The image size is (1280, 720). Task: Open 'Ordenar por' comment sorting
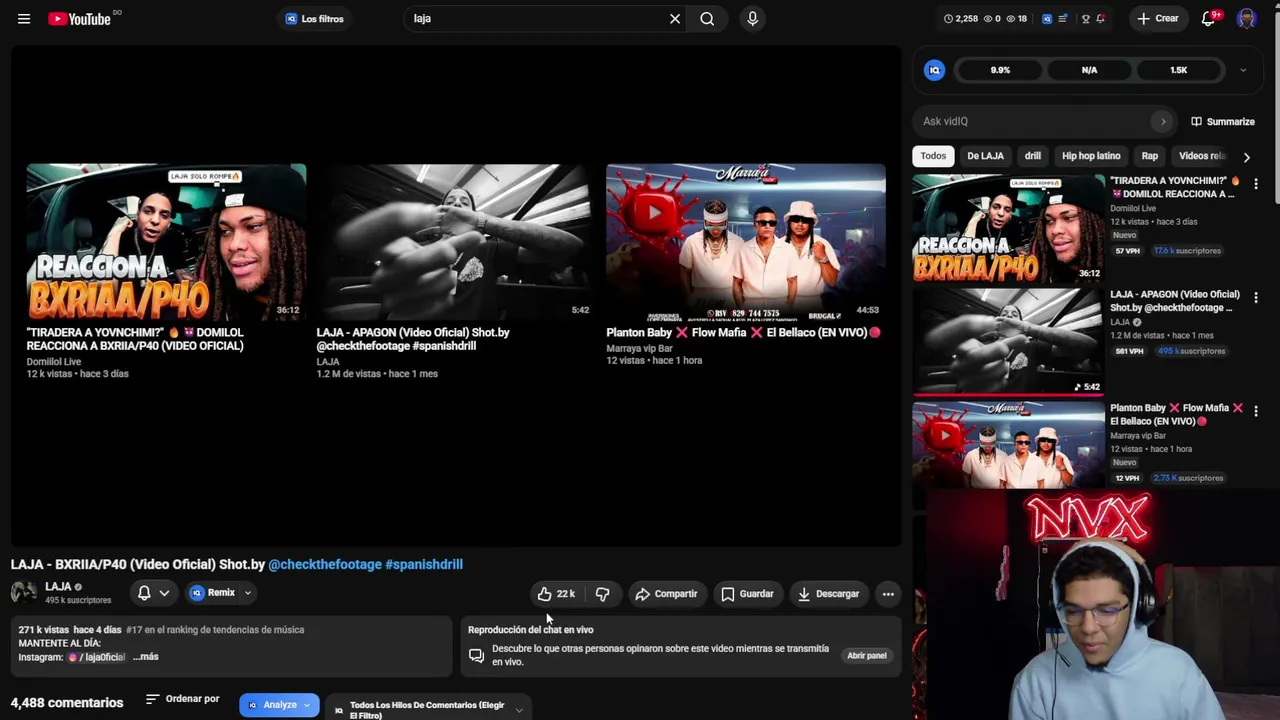182,699
